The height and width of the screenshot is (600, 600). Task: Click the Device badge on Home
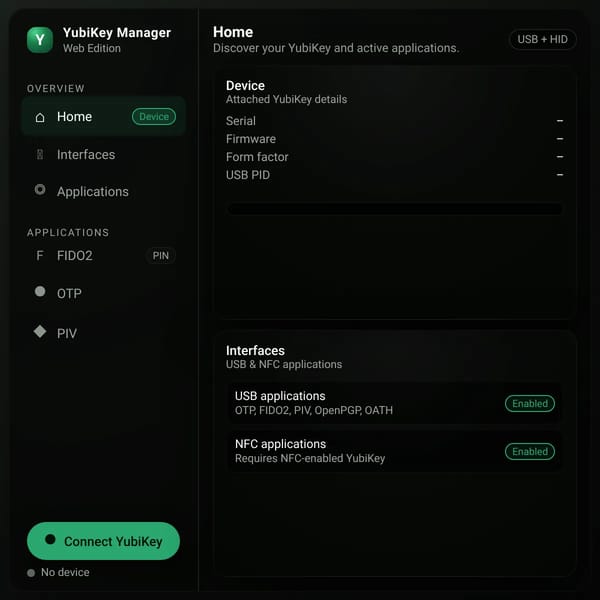pos(154,116)
